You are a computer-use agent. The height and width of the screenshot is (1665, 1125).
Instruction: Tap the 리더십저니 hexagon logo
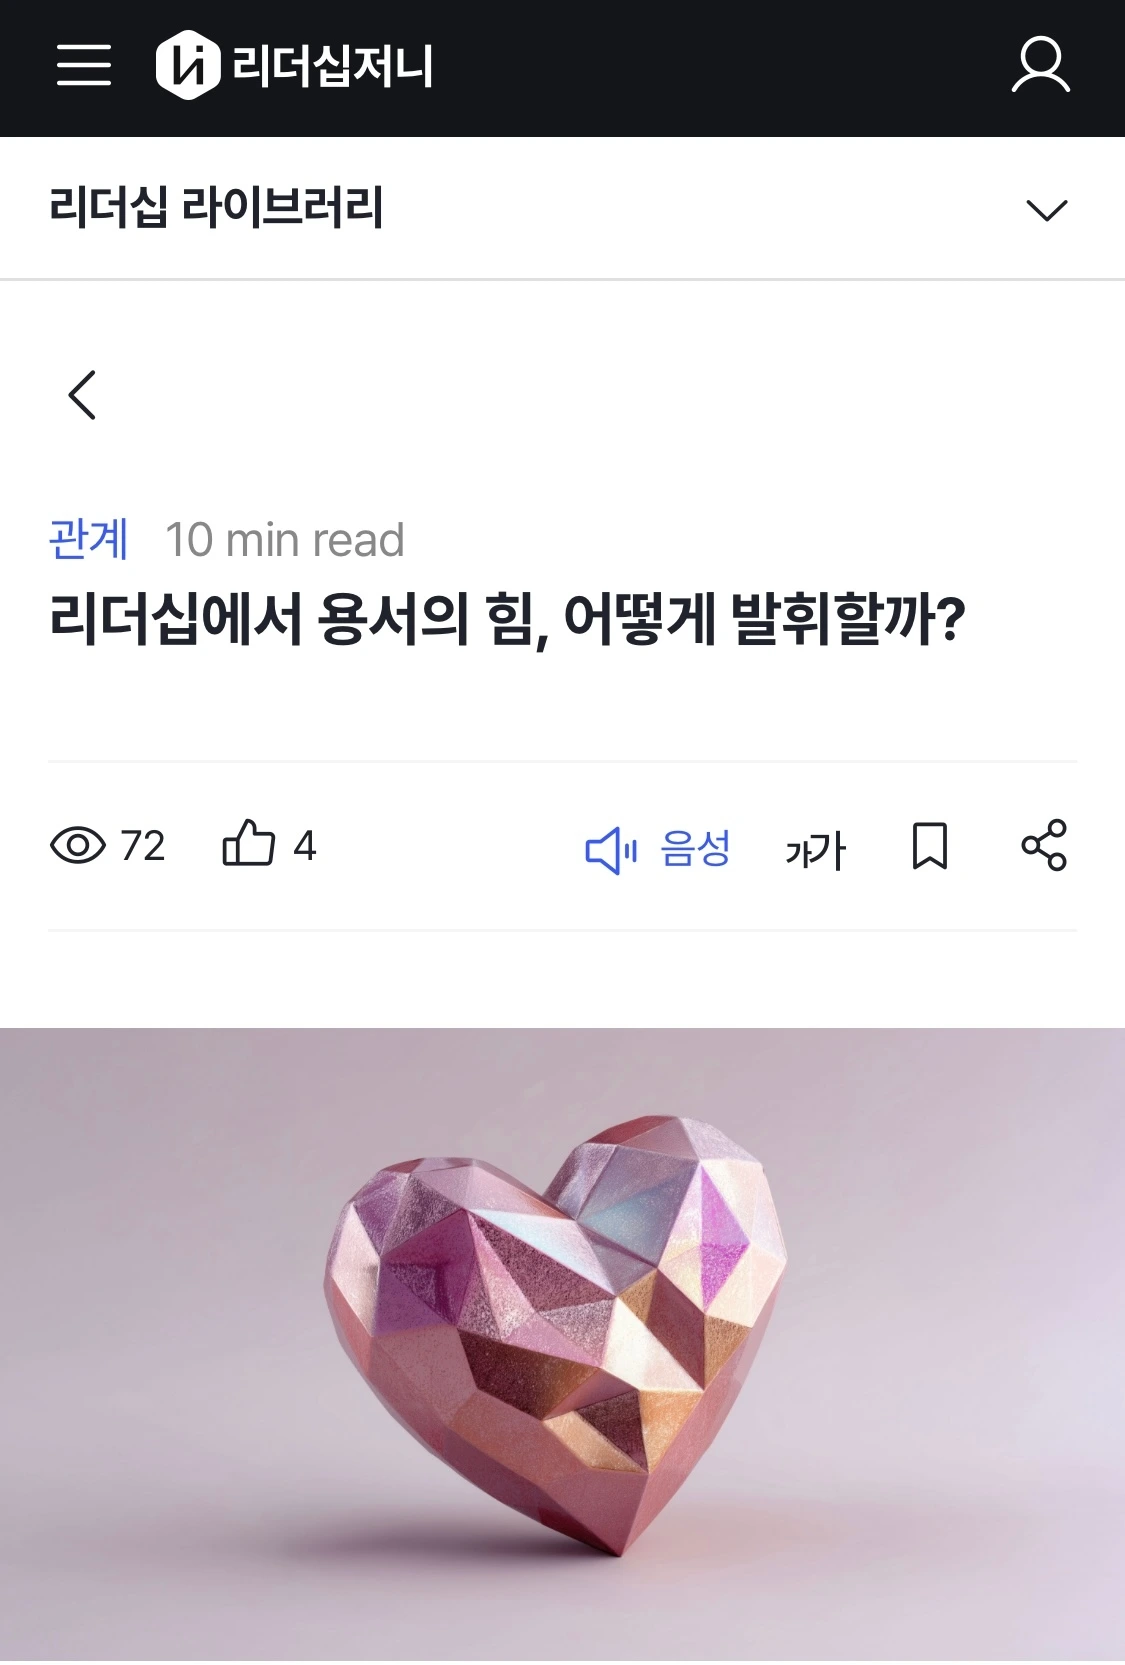tap(187, 65)
